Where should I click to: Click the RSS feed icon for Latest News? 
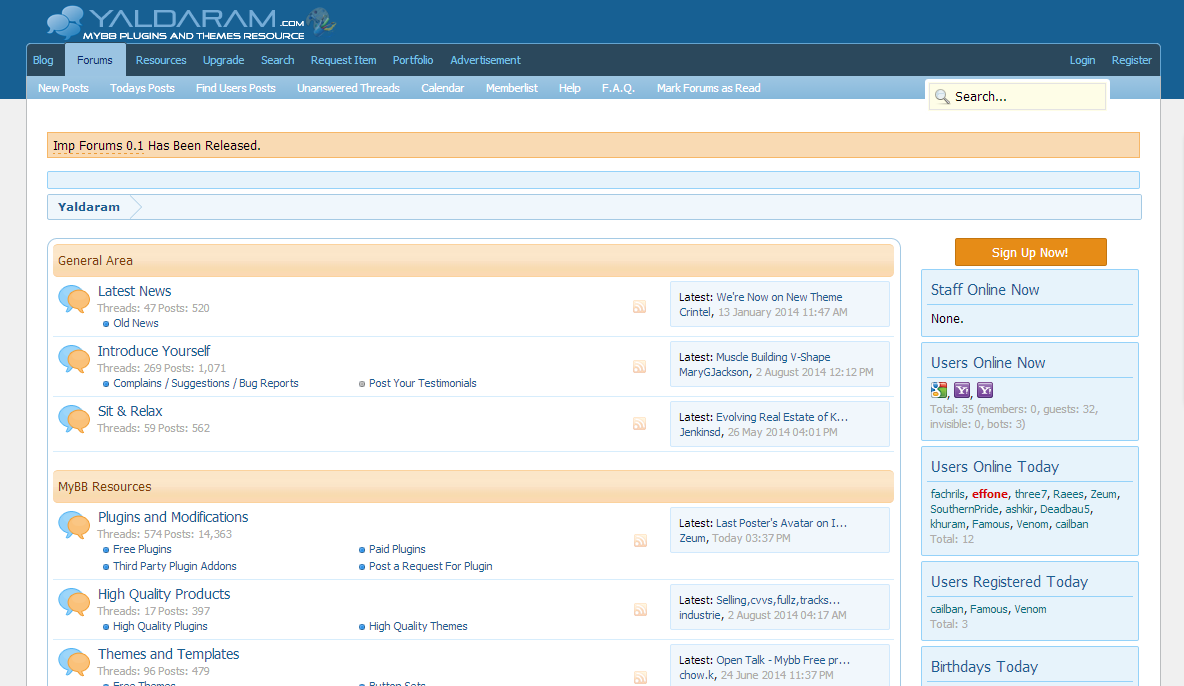point(639,307)
